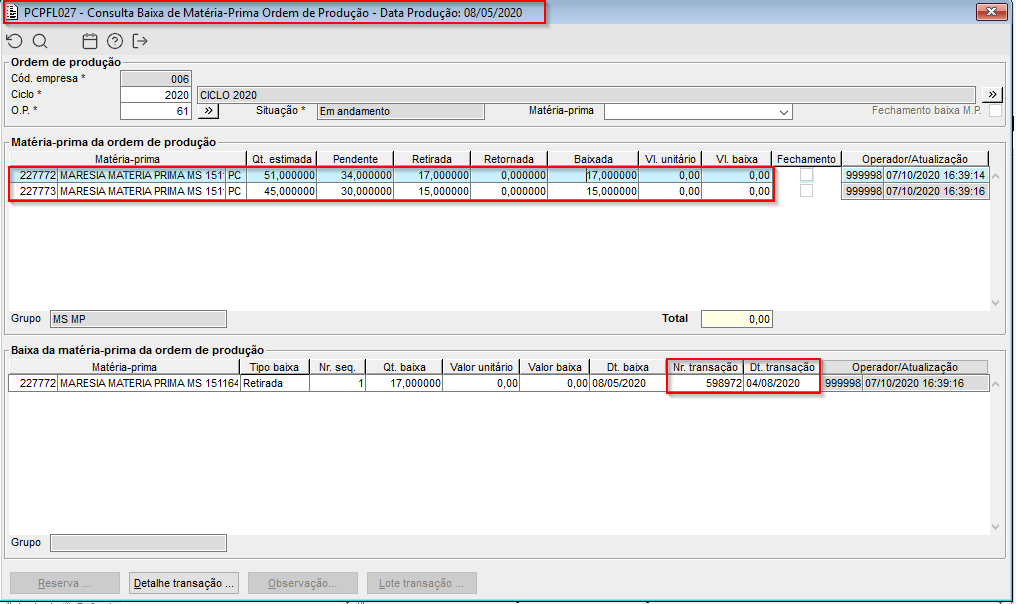1016x604 pixels.
Task: Click Dt. baixa column header
Action: (x=628, y=367)
